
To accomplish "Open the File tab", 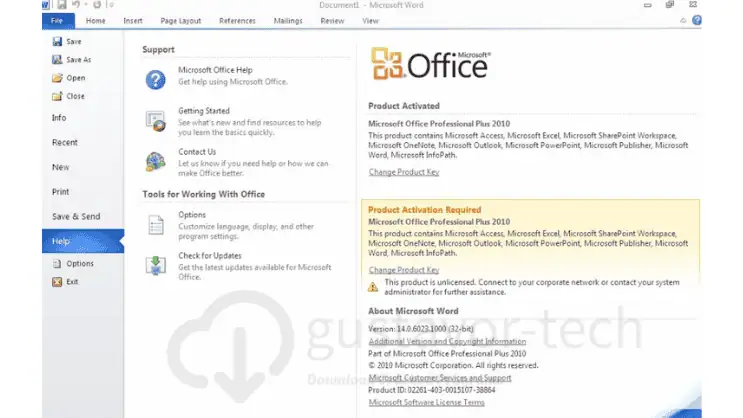I will 58,21.
